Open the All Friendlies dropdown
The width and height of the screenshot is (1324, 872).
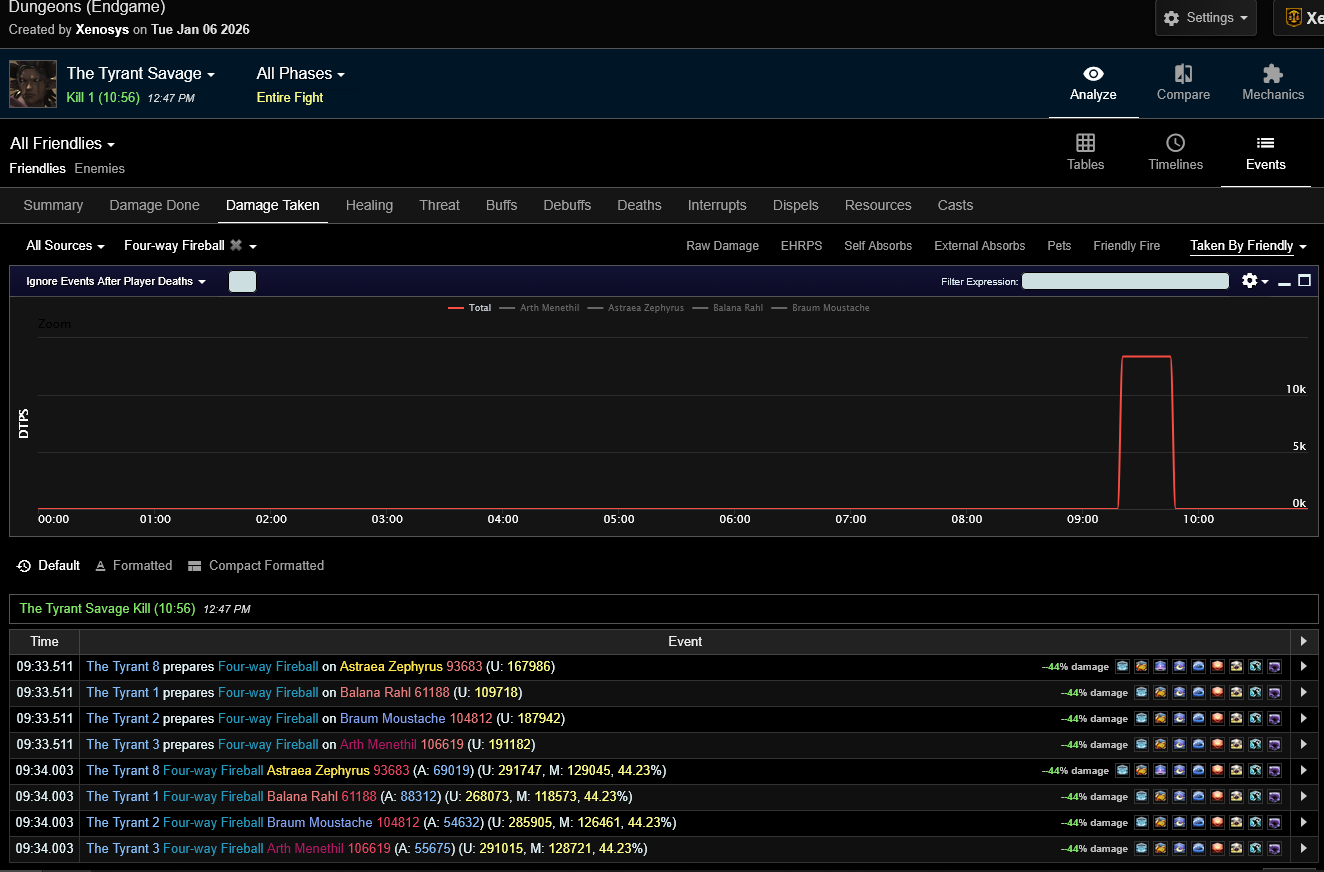[x=62, y=143]
